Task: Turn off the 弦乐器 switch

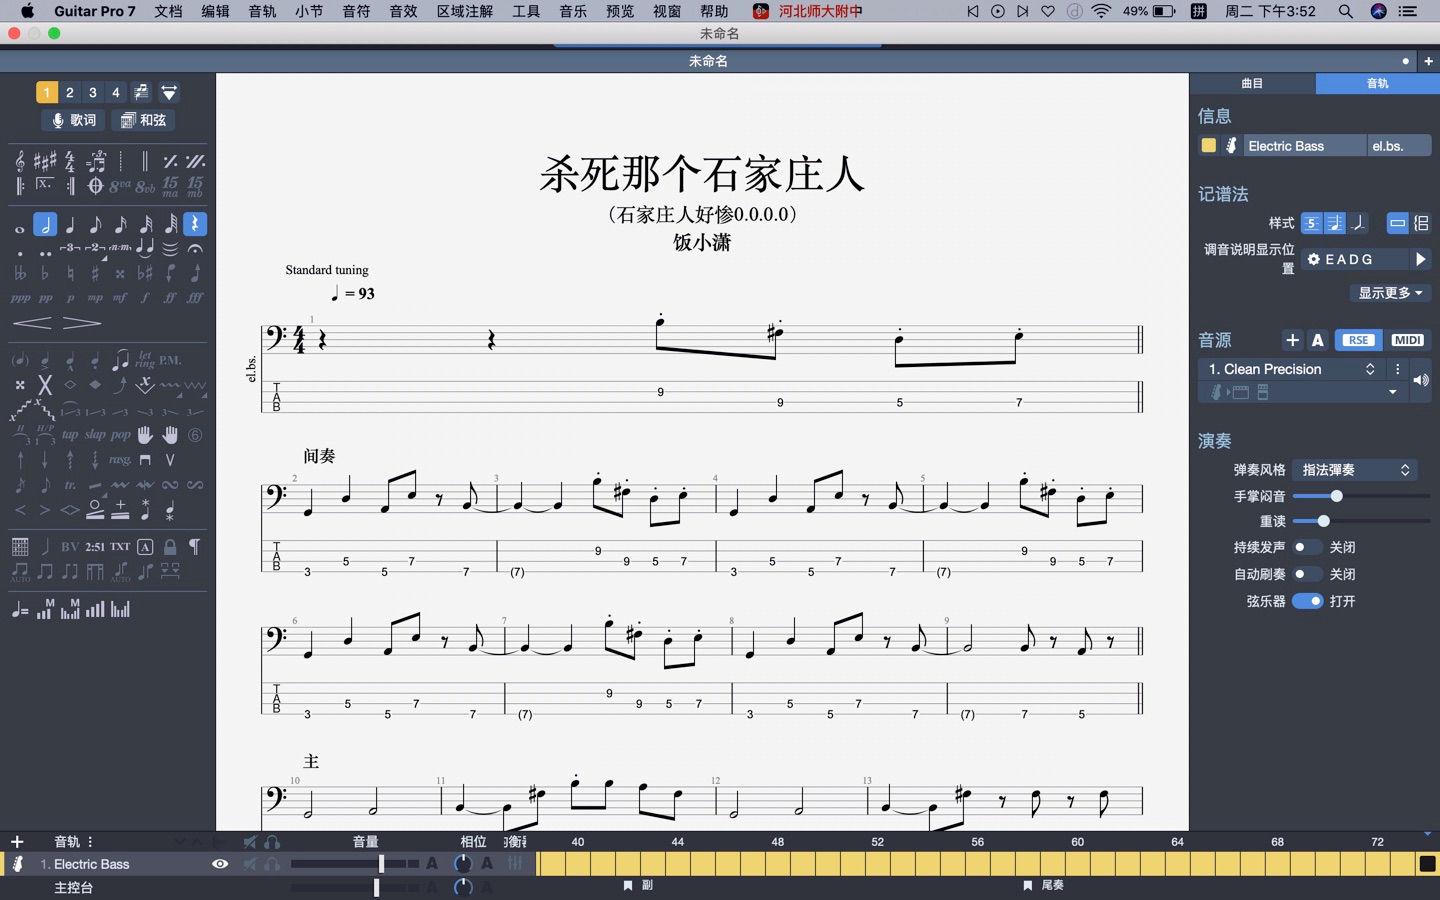Action: pyautogui.click(x=1308, y=601)
